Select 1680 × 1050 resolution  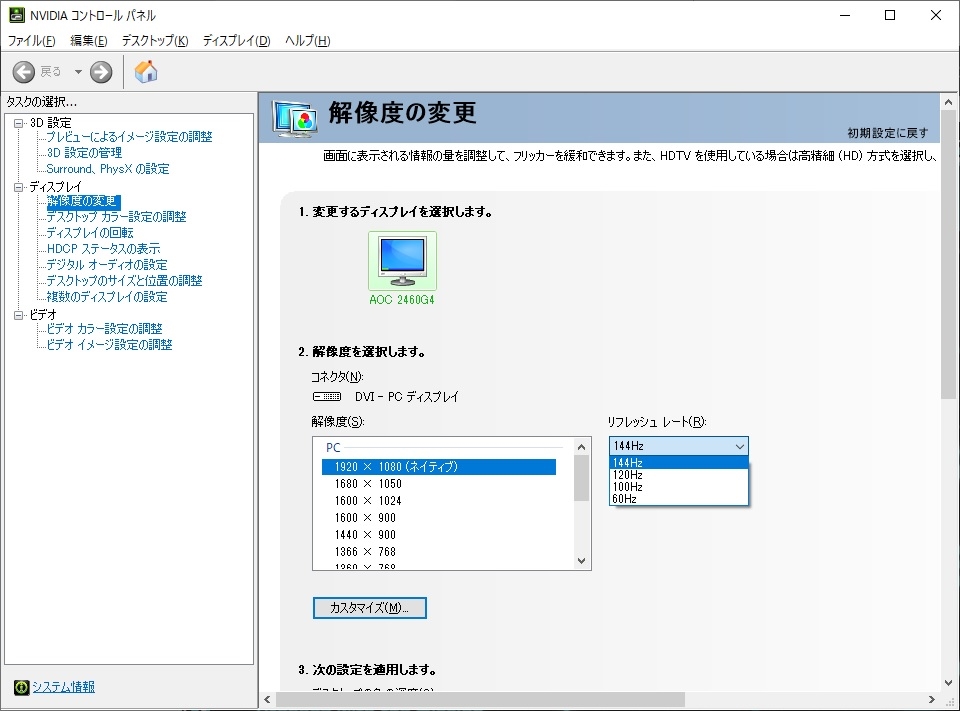click(439, 484)
